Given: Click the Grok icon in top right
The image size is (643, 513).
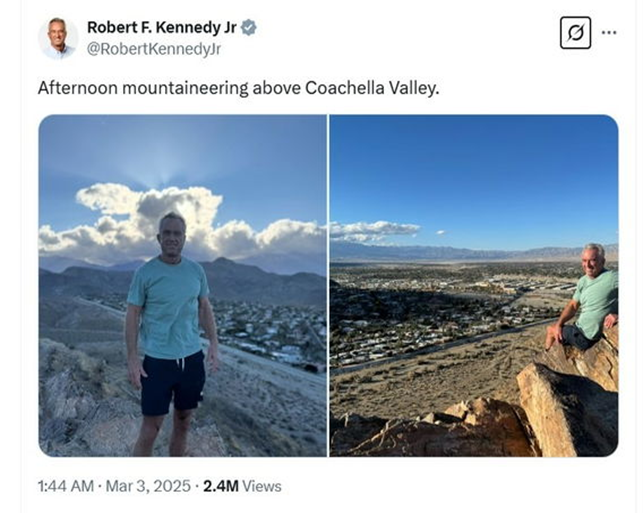Looking at the screenshot, I should [575, 33].
